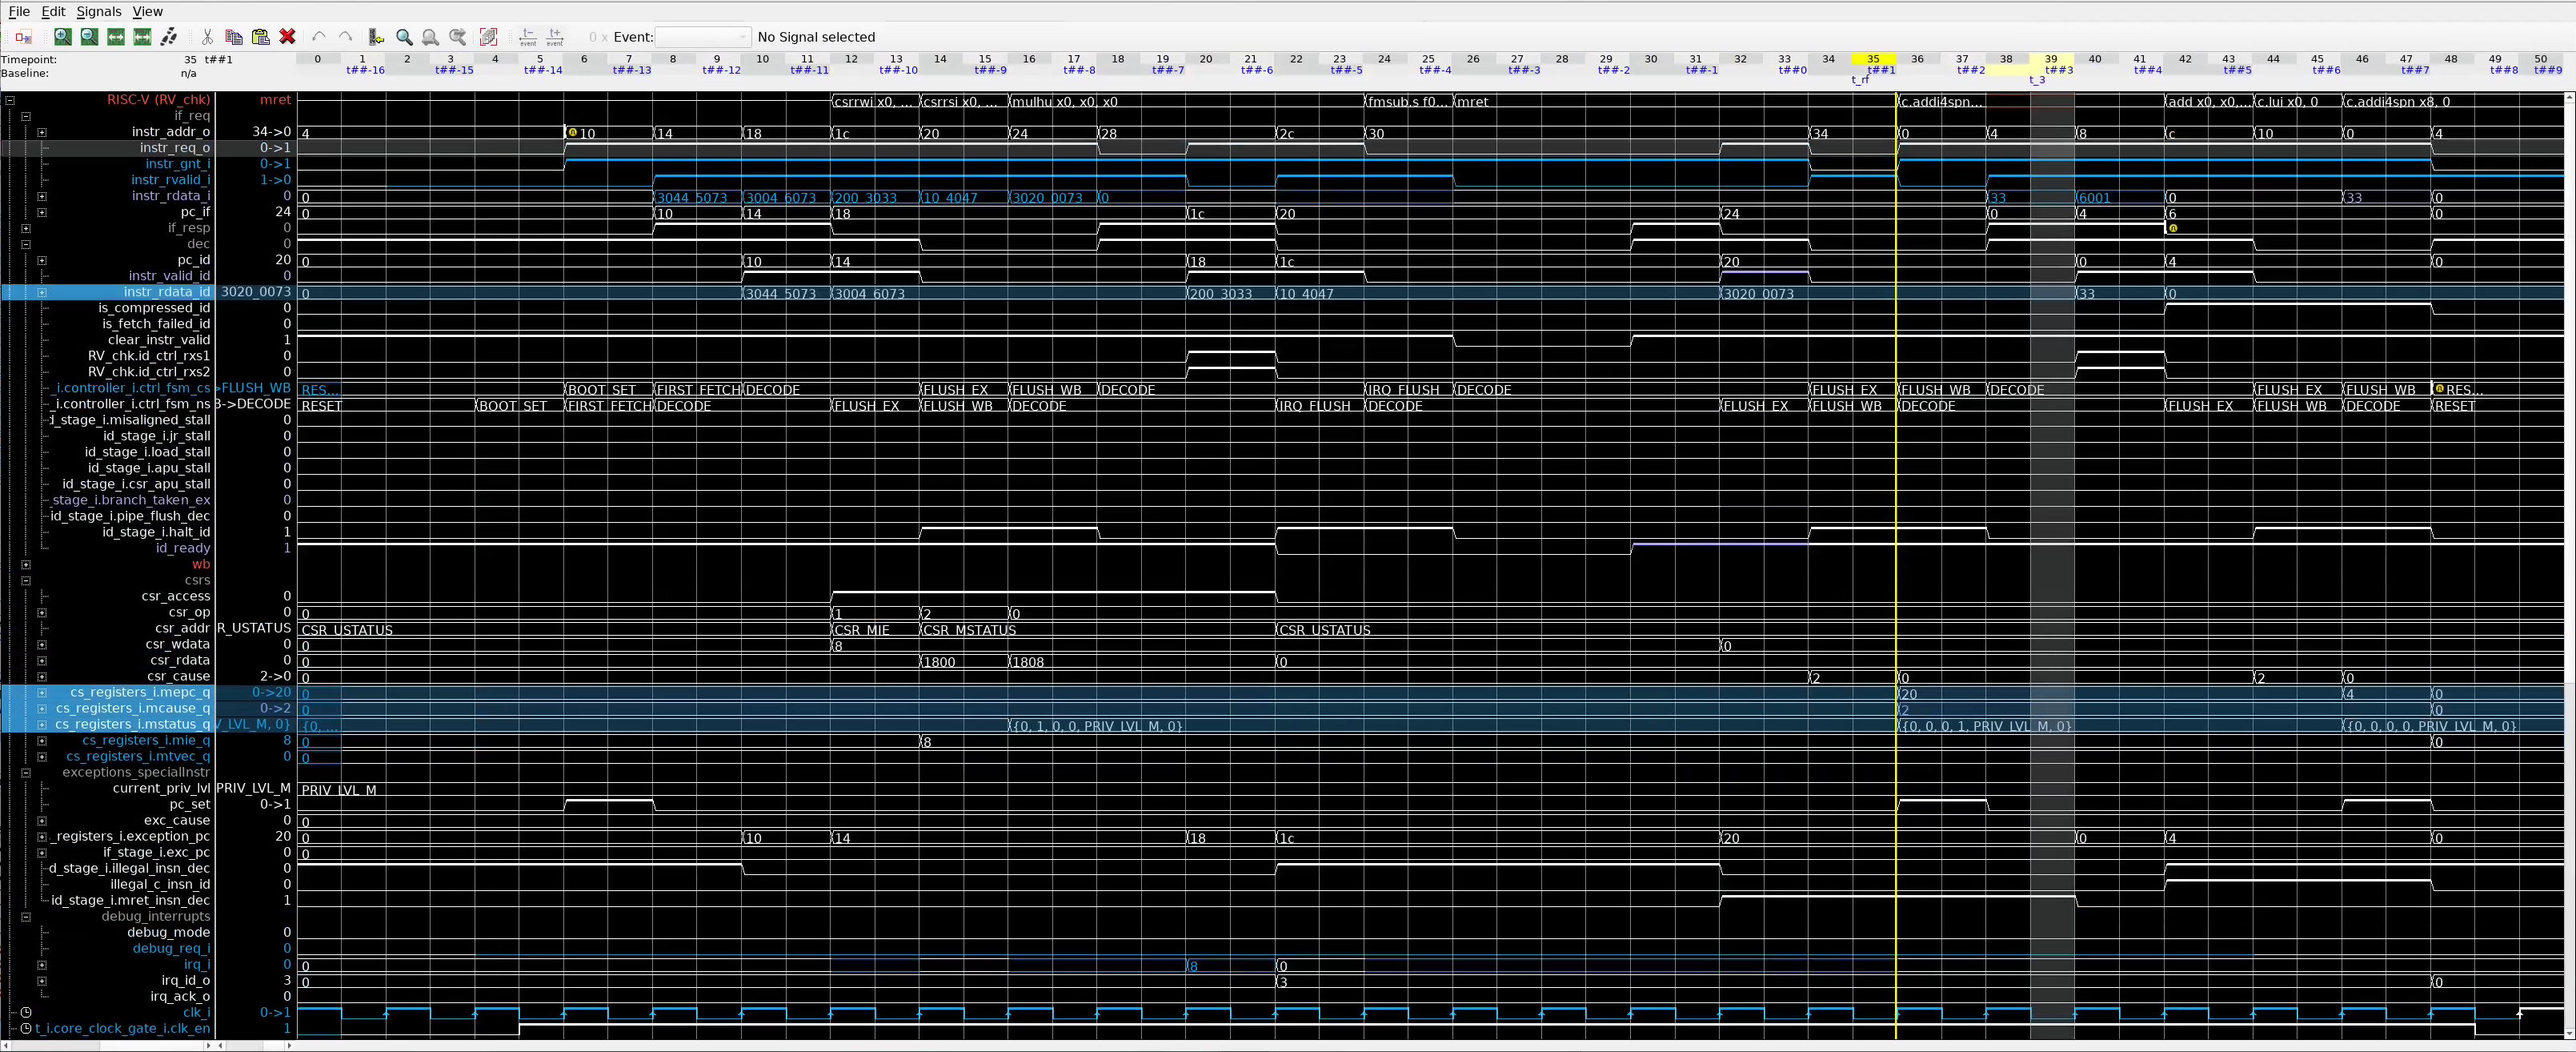The image size is (2576, 1052).
Task: Open the View menu
Action: tap(147, 11)
